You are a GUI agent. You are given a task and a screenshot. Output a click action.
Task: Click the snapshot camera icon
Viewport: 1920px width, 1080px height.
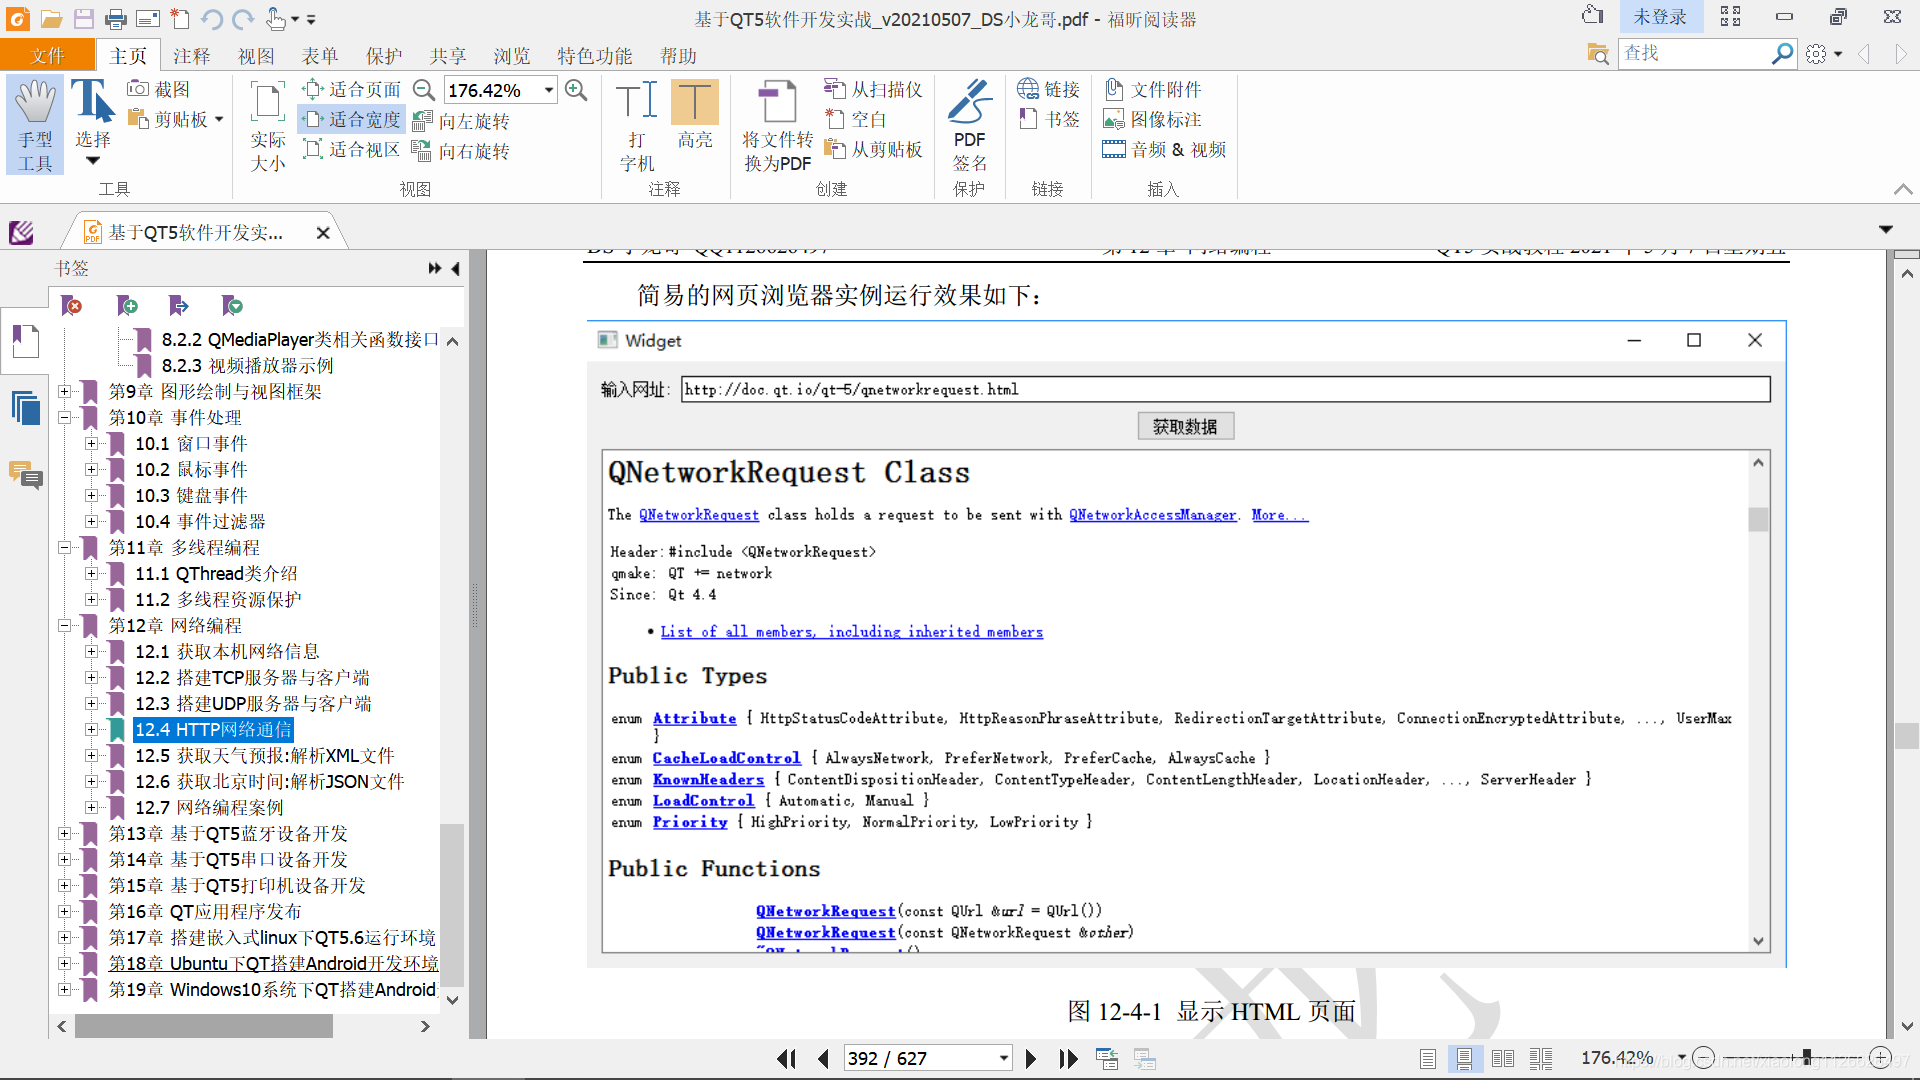(x=139, y=89)
